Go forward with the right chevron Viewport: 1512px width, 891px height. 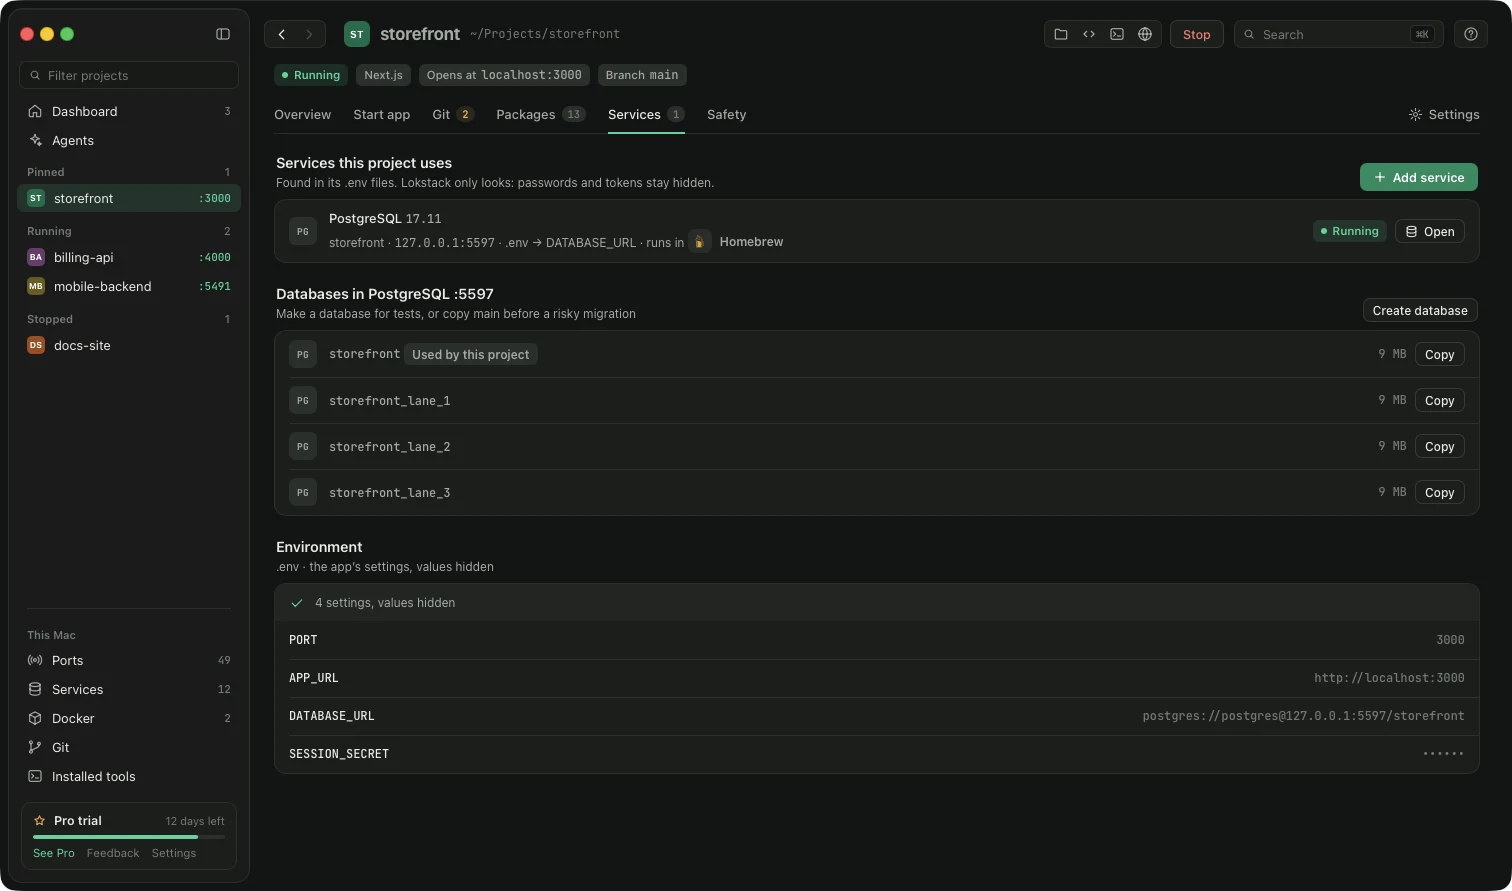[x=309, y=34]
